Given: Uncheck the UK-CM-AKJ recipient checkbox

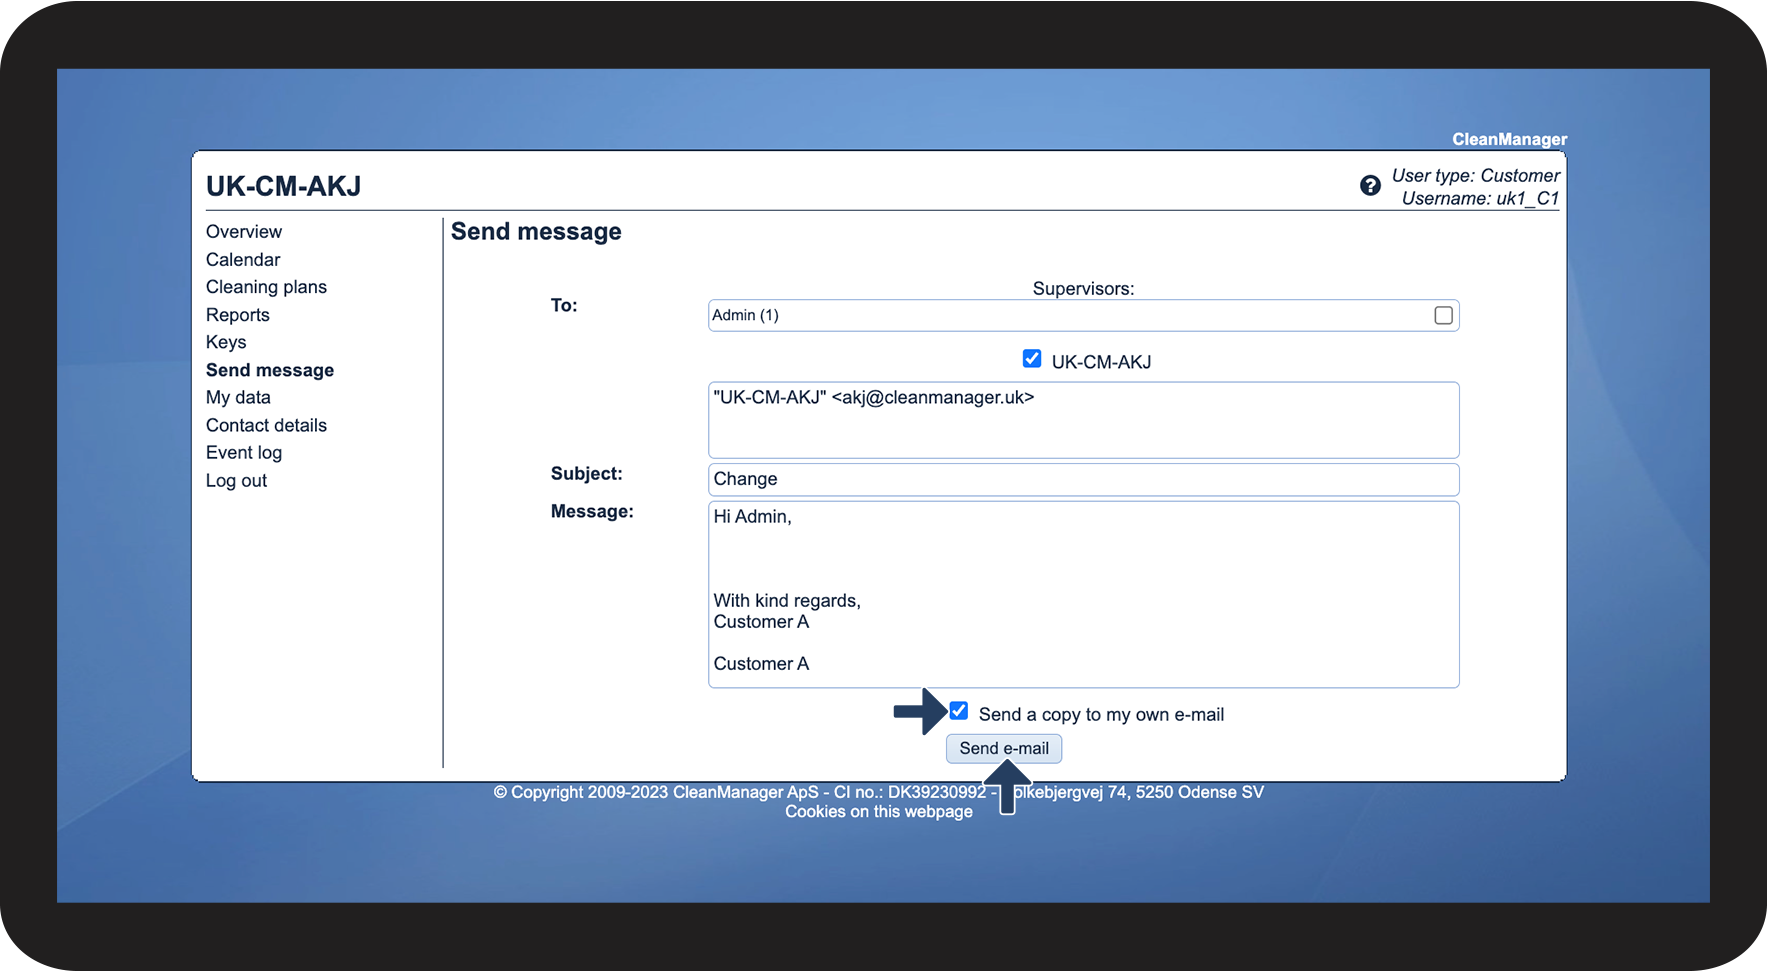Looking at the screenshot, I should click(x=1032, y=358).
